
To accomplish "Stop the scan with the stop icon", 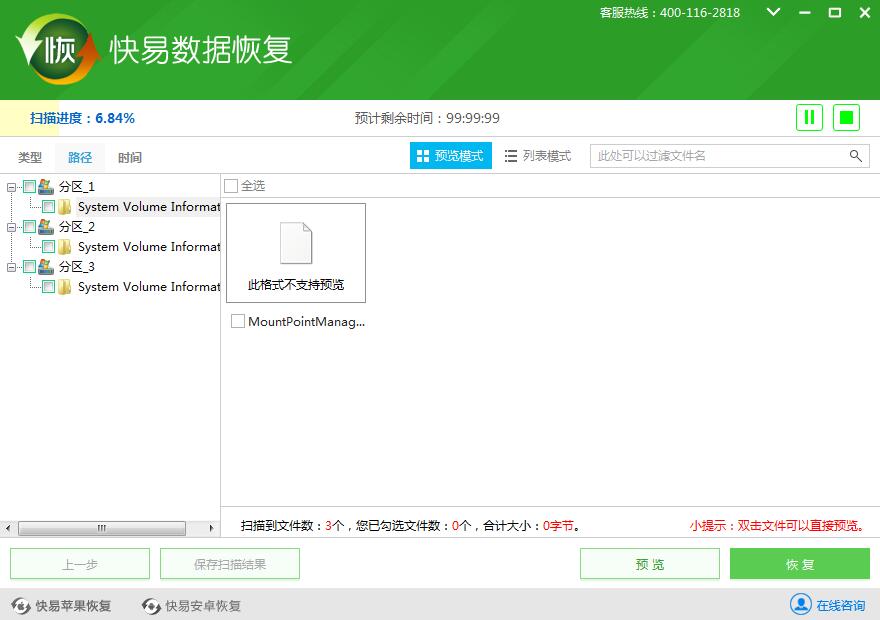I will [845, 117].
